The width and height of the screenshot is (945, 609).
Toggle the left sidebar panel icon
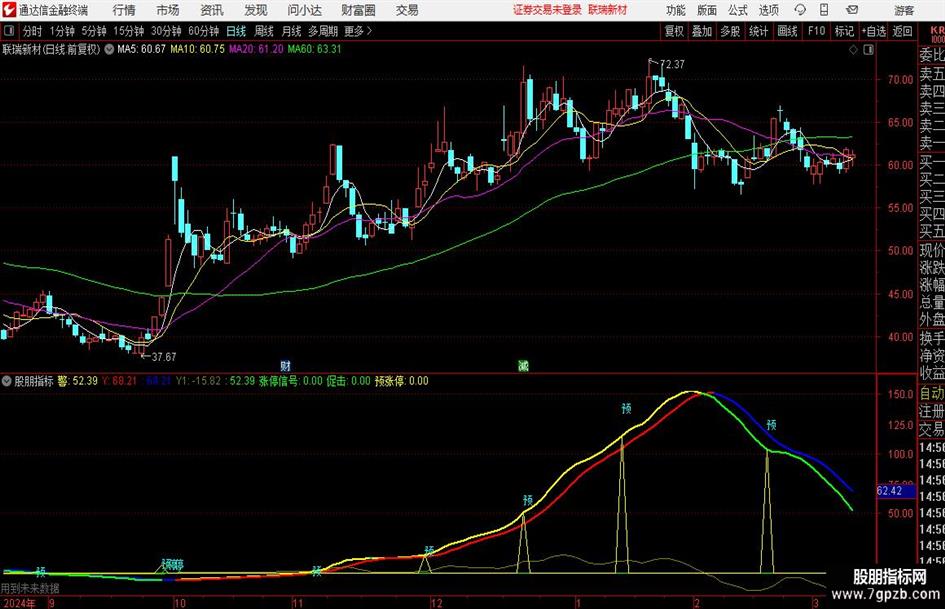(9, 31)
